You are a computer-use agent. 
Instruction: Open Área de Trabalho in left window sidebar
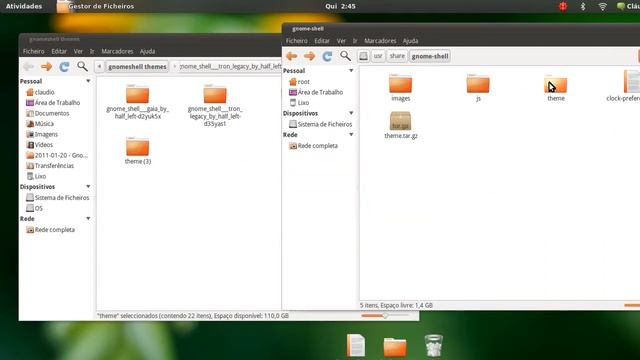(x=53, y=103)
